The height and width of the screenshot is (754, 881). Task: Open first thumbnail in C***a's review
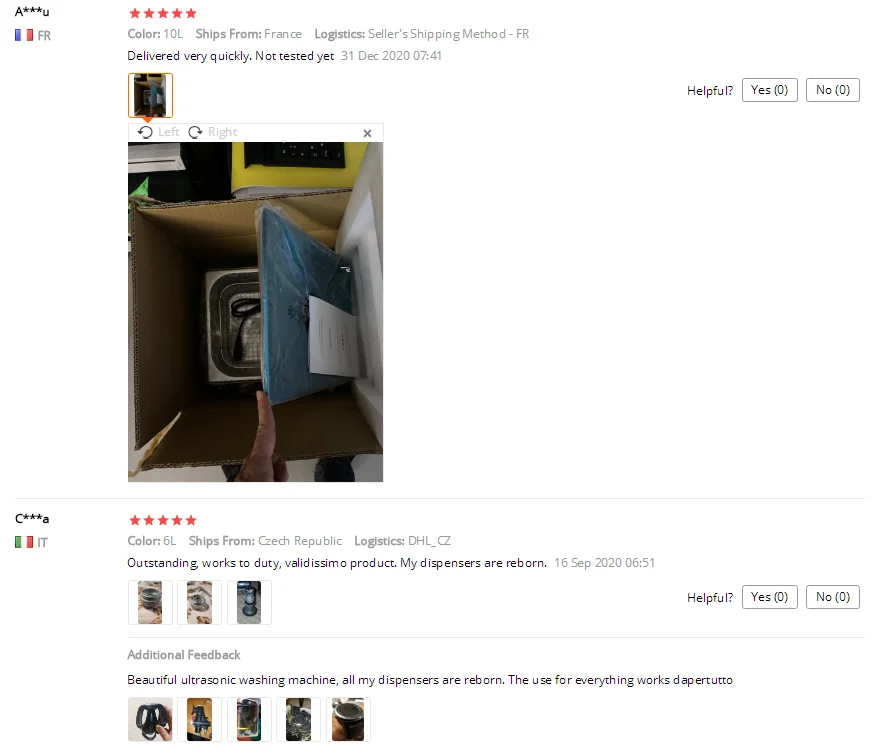click(150, 602)
